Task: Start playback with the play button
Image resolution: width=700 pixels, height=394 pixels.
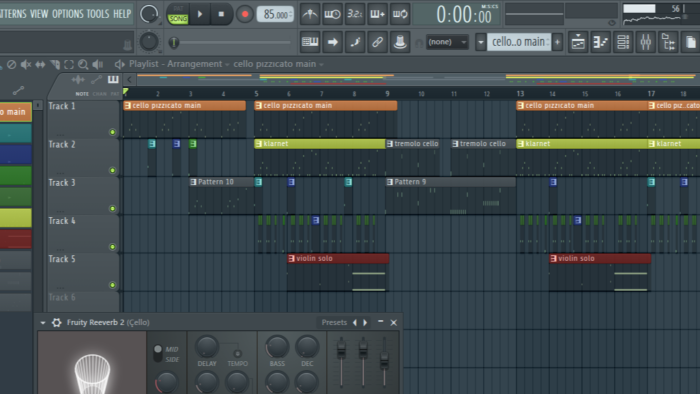Action: [x=200, y=14]
